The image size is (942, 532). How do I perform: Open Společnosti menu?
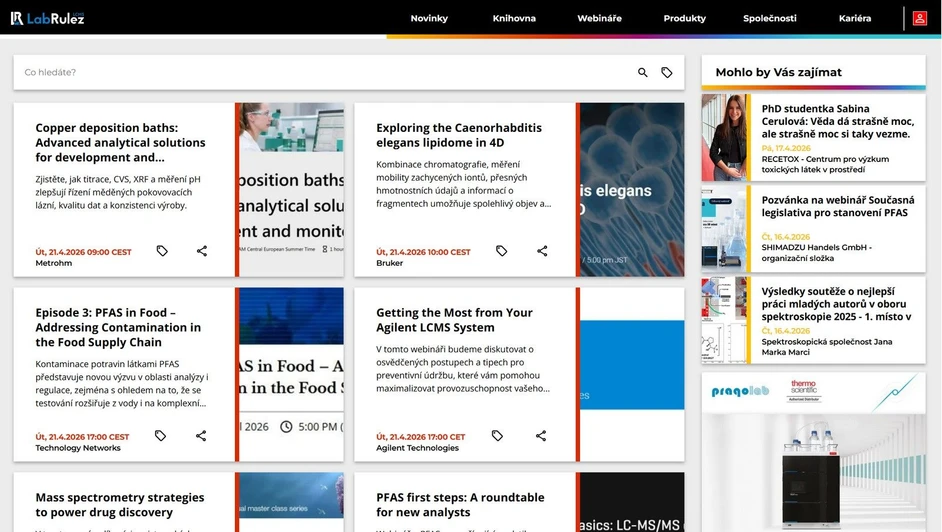[x=770, y=18]
